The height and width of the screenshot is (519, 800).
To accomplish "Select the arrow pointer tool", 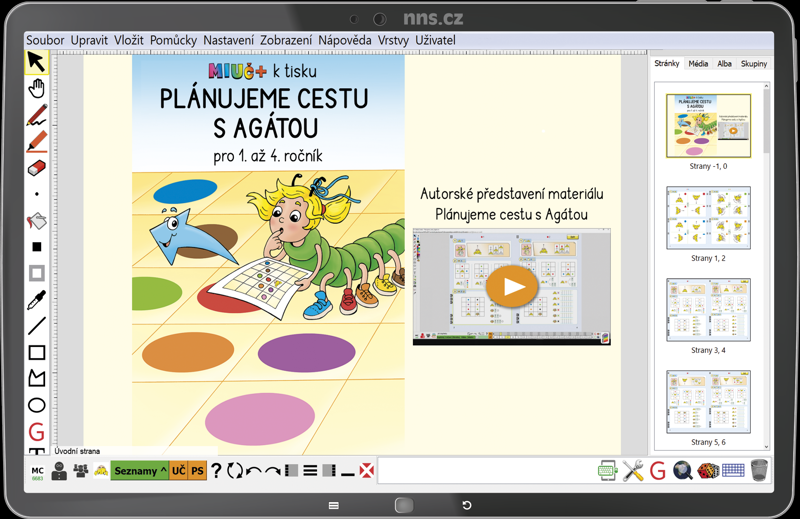I will [x=36, y=62].
